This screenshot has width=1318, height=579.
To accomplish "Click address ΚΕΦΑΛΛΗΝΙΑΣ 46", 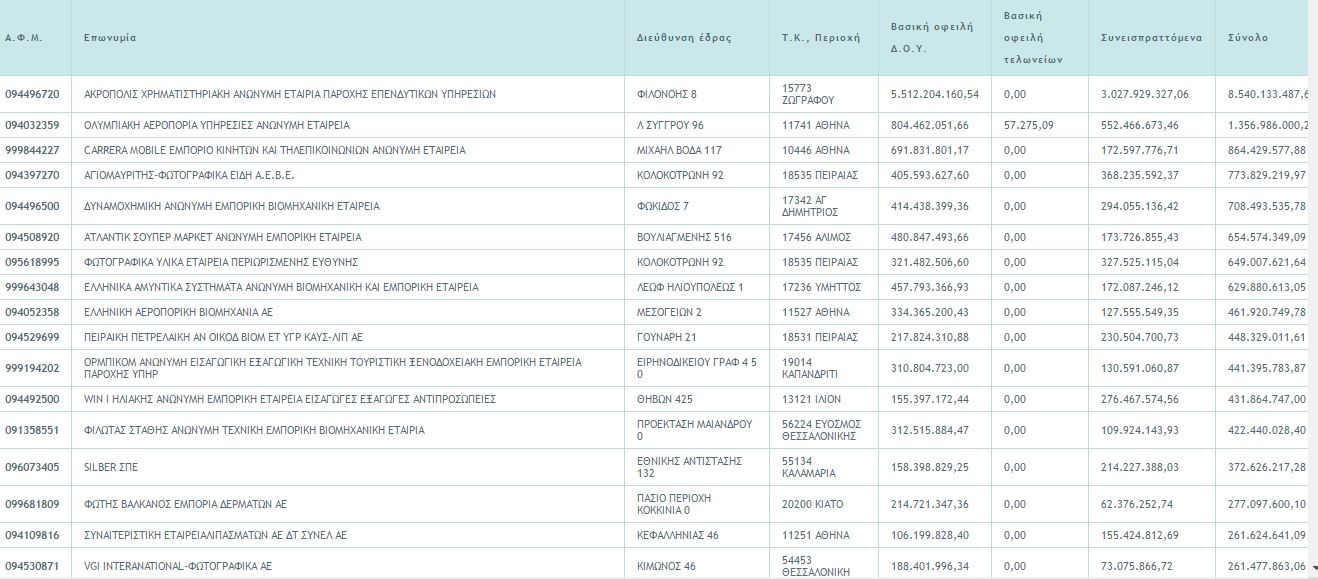I will (x=677, y=535).
